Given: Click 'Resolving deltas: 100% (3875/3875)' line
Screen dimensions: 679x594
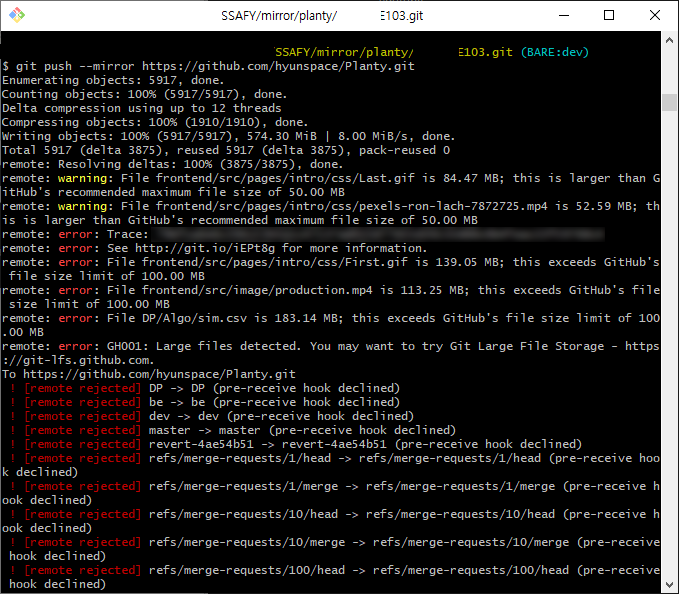Looking at the screenshot, I should point(172,164).
